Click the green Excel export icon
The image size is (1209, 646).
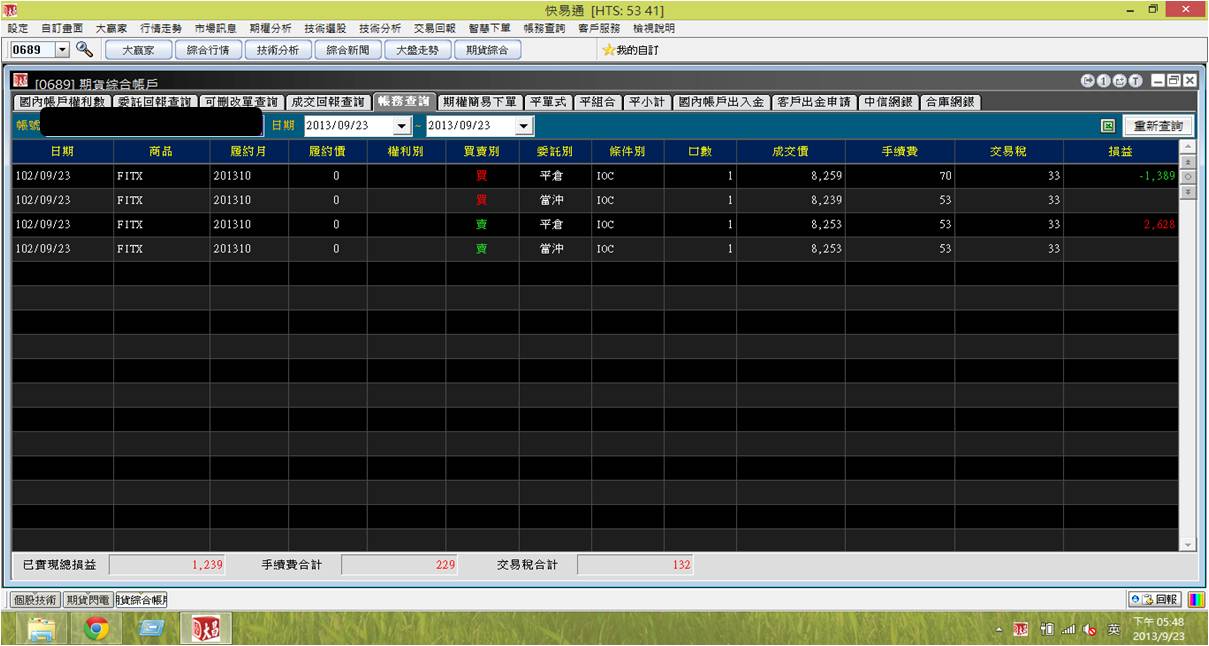[1108, 126]
